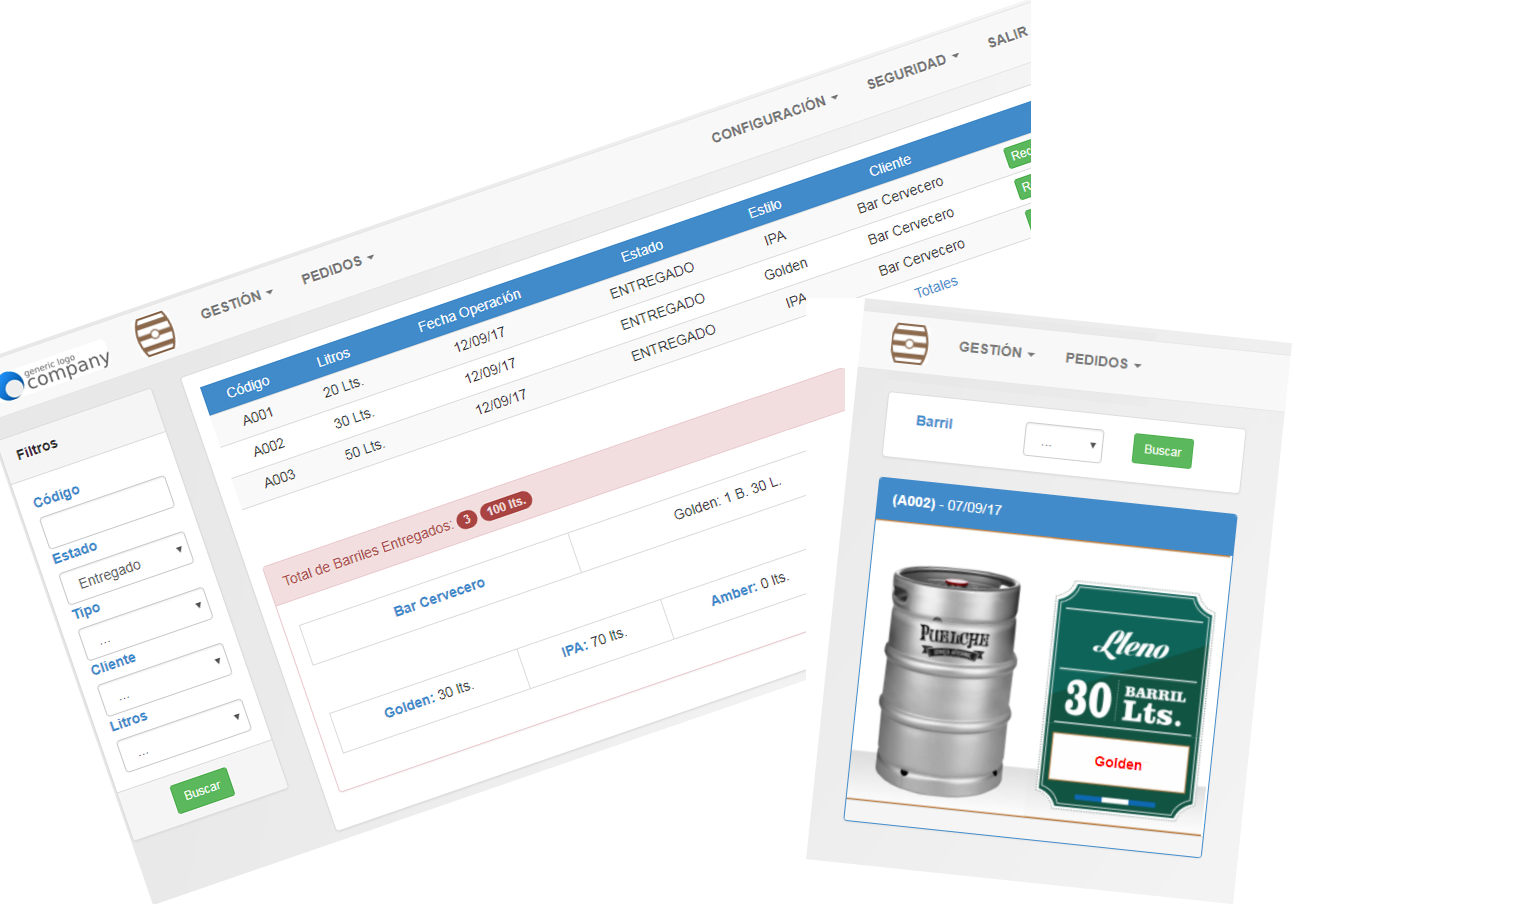This screenshot has width=1514, height=904.
Task: Click the '(A002) - 07/09/17' card header
Action: click(1056, 515)
